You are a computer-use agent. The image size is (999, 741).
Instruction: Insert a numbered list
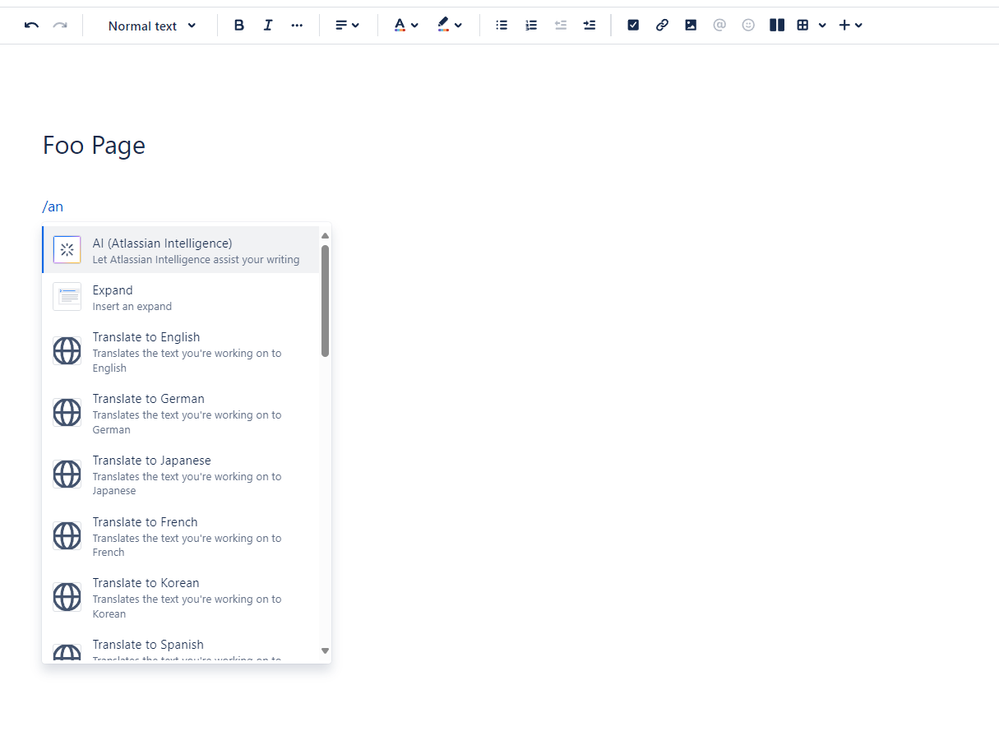pos(531,25)
